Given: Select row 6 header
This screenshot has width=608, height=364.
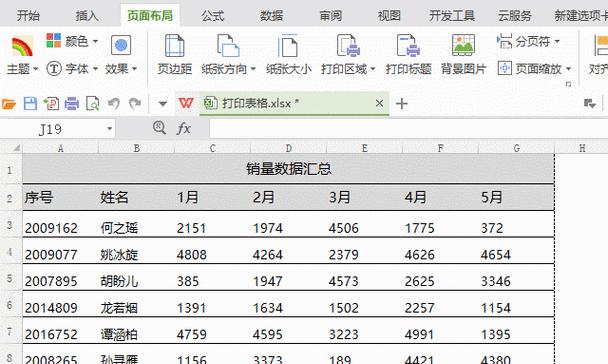Looking at the screenshot, I should 10,304.
